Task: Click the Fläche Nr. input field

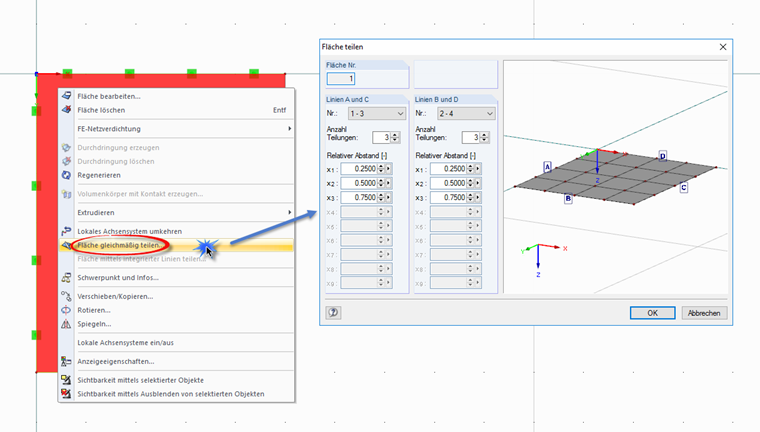Action: (341, 79)
